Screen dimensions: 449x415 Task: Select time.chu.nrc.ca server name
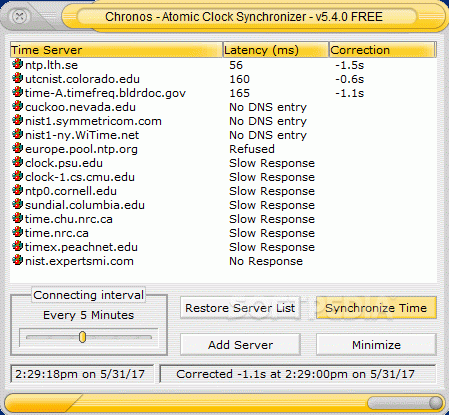(69, 219)
